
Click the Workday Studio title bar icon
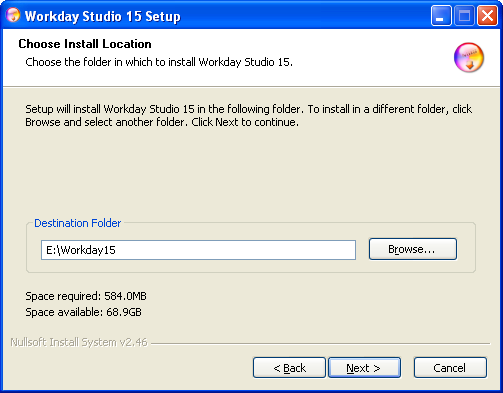click(x=13, y=15)
